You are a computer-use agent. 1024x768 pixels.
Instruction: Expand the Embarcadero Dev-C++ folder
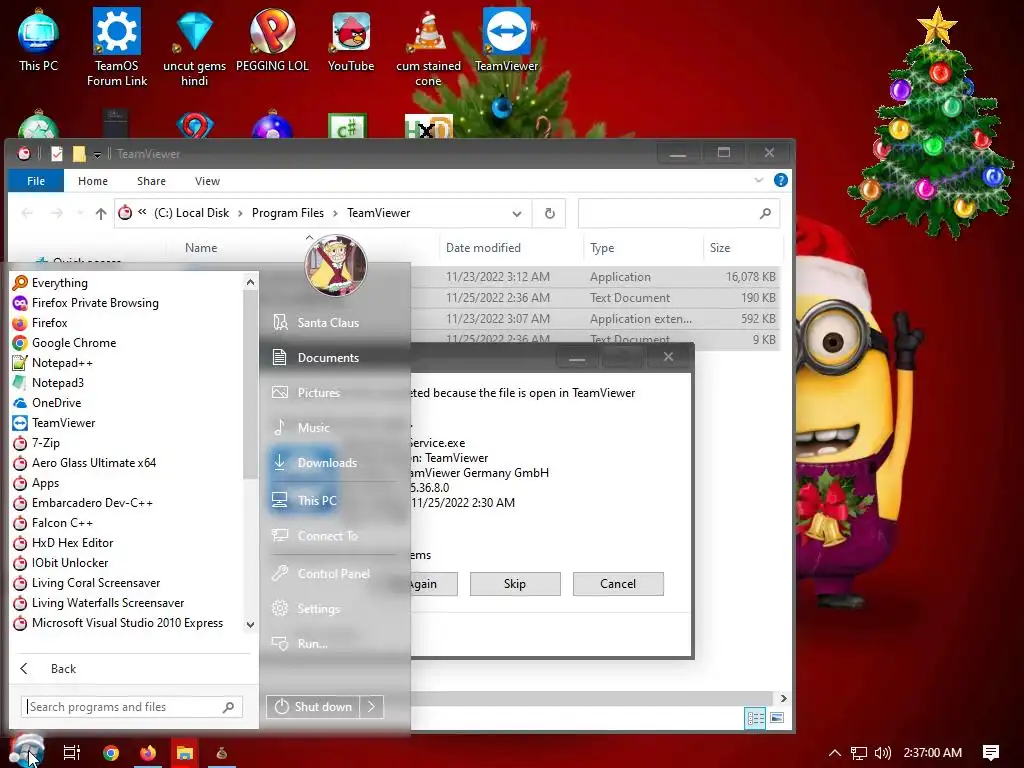(x=92, y=503)
